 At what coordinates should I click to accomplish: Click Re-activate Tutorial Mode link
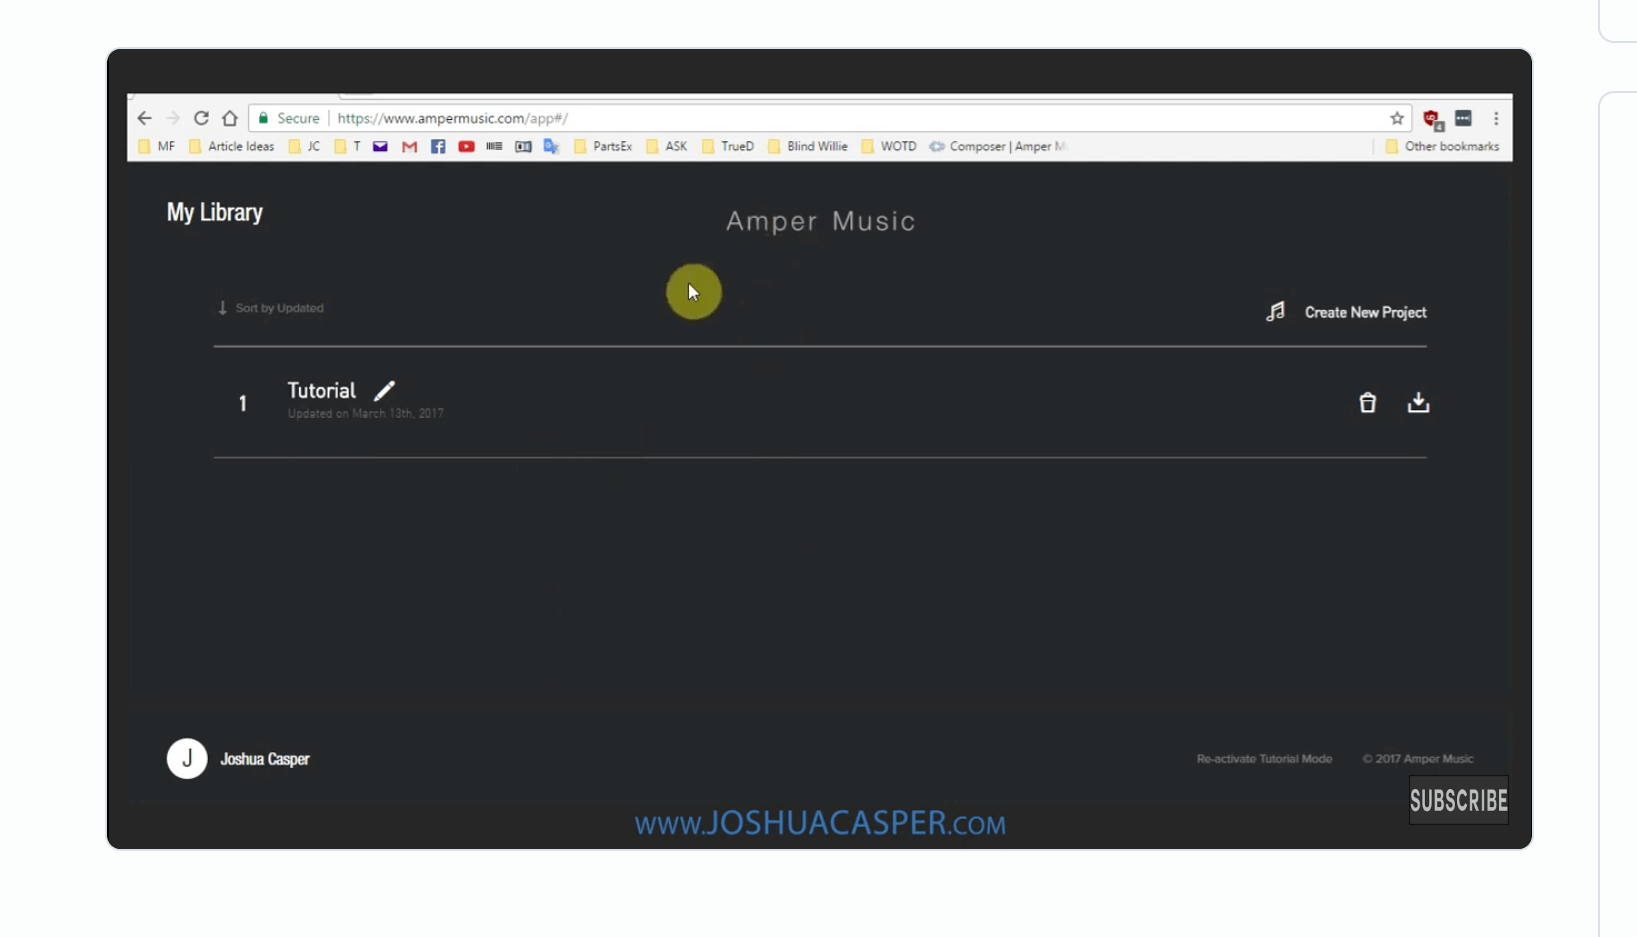pos(1264,759)
